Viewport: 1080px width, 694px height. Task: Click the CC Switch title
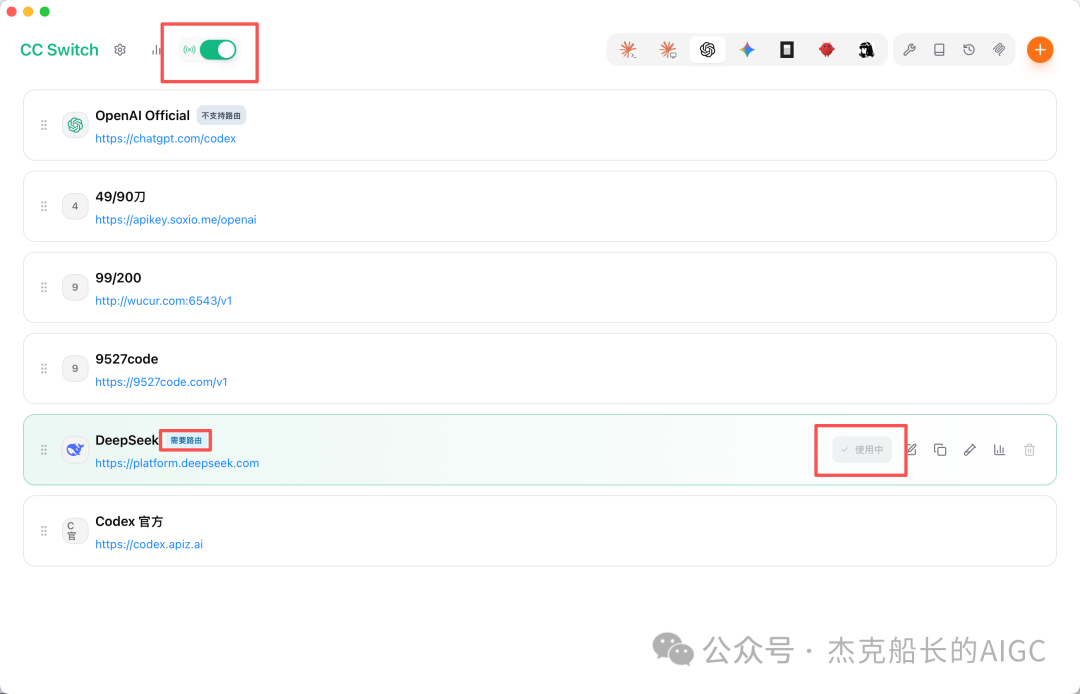click(x=59, y=50)
